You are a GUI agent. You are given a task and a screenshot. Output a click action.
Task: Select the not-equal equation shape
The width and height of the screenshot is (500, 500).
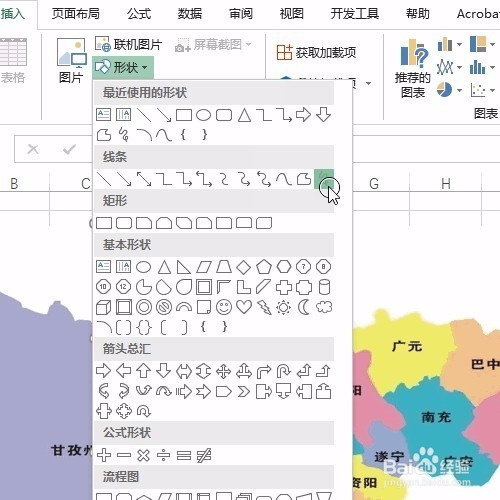click(204, 455)
